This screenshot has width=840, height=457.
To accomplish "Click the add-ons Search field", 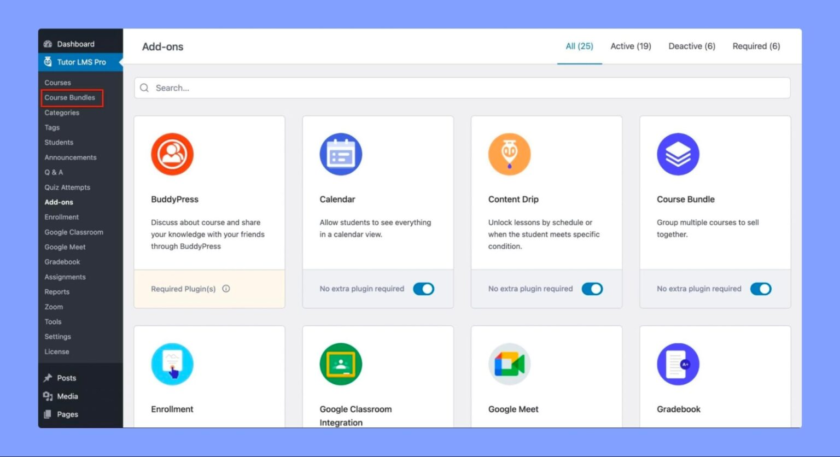I will point(462,88).
